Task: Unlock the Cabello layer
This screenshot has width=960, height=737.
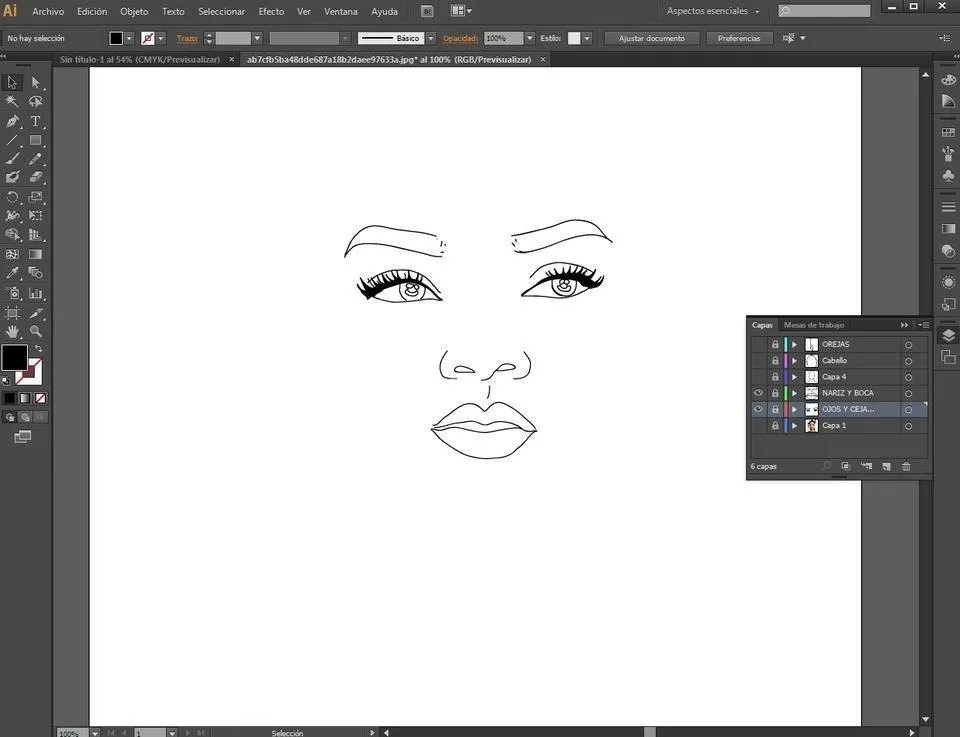Action: pos(774,361)
